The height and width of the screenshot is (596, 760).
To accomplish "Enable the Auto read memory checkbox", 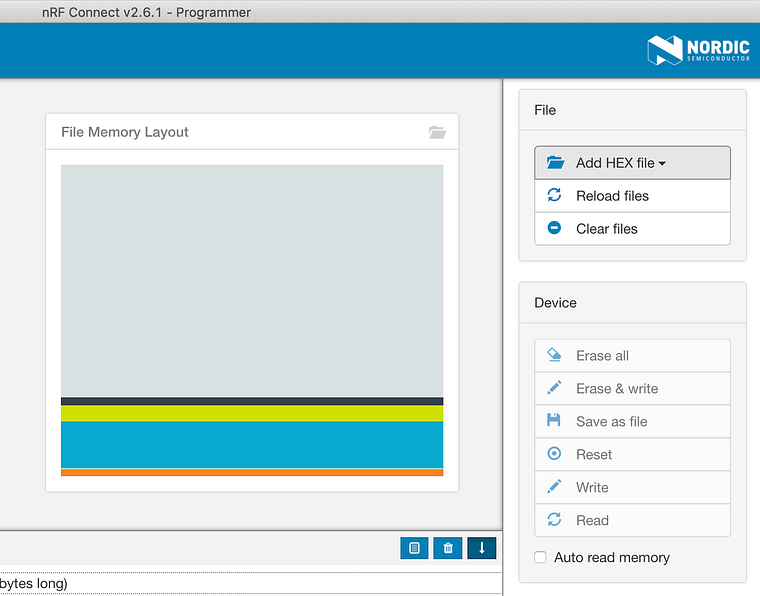I will pos(541,557).
